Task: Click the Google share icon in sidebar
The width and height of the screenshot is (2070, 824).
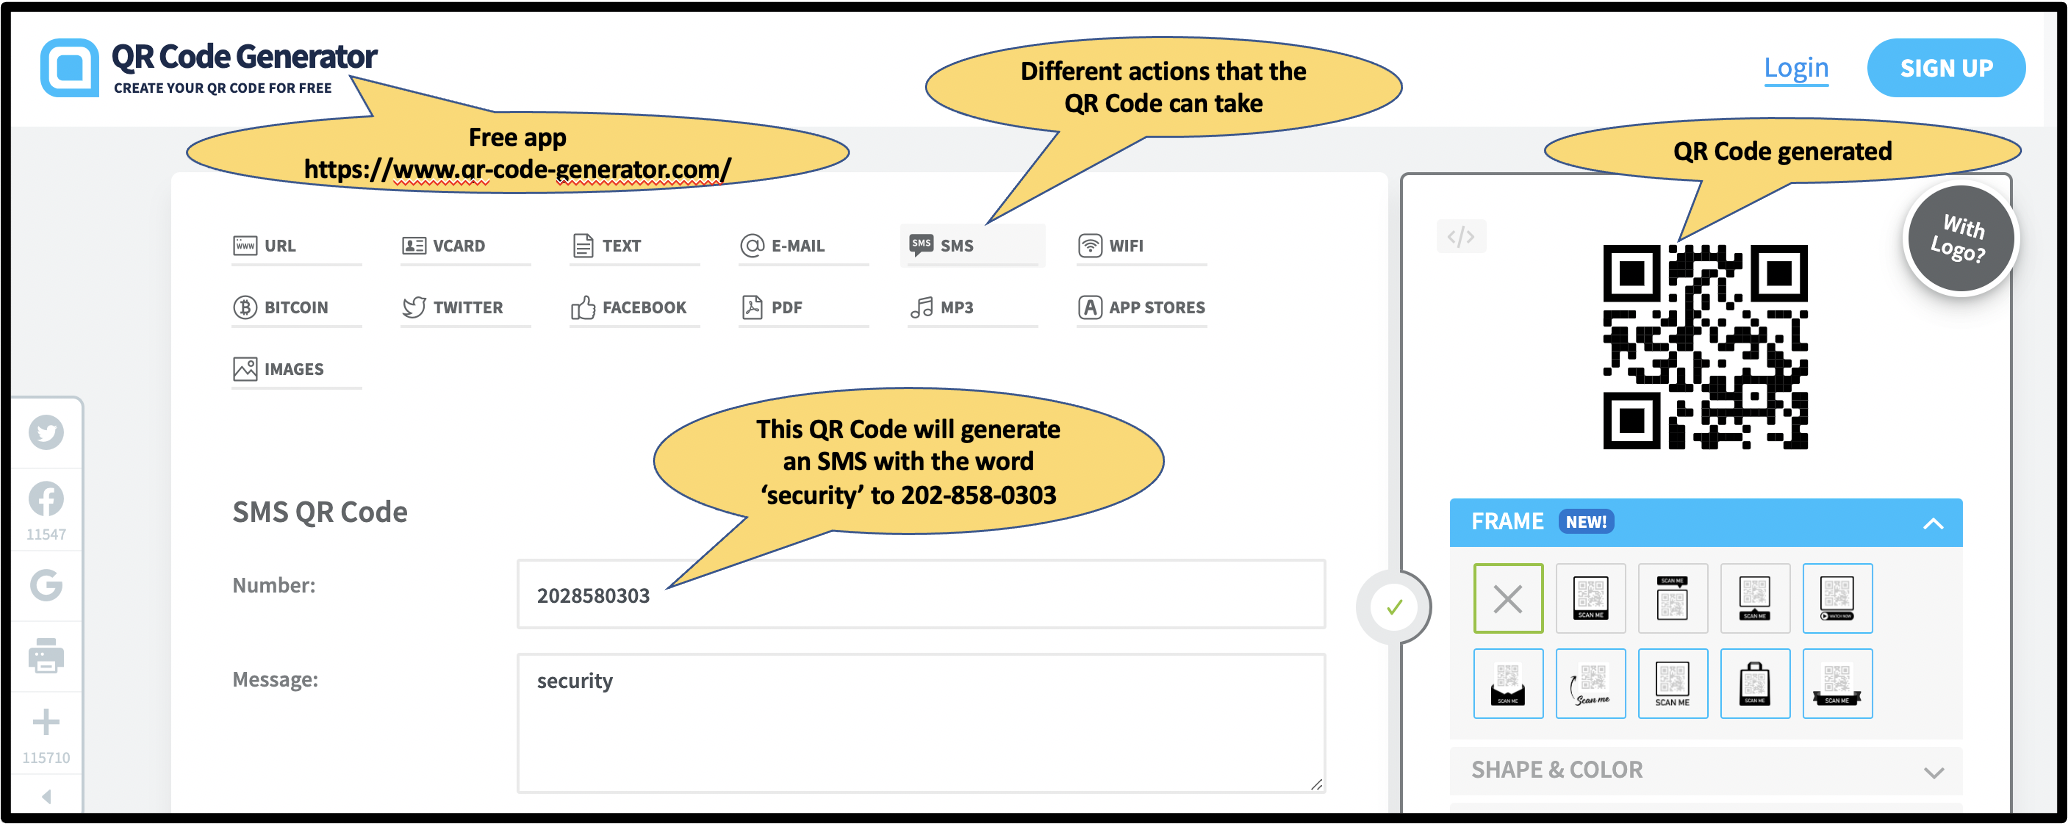Action: [46, 585]
